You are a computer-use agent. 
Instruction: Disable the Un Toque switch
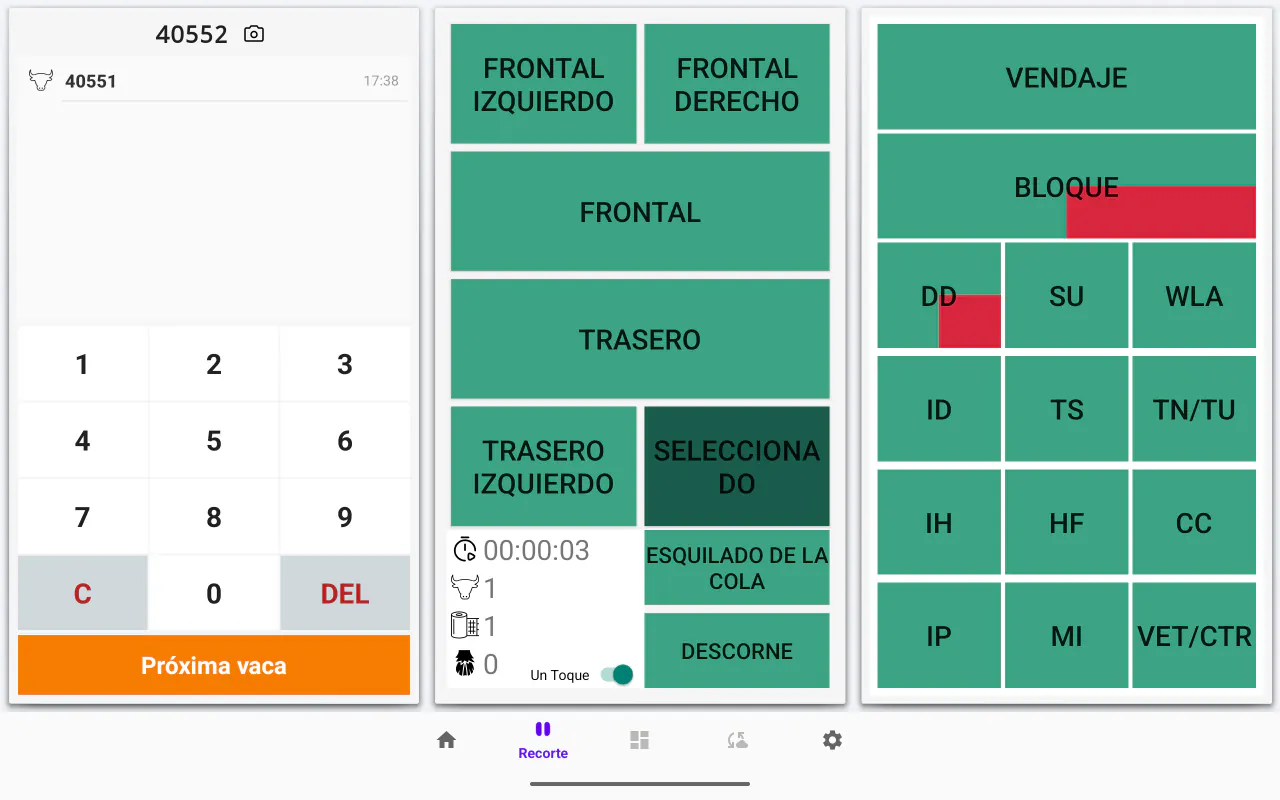point(617,675)
